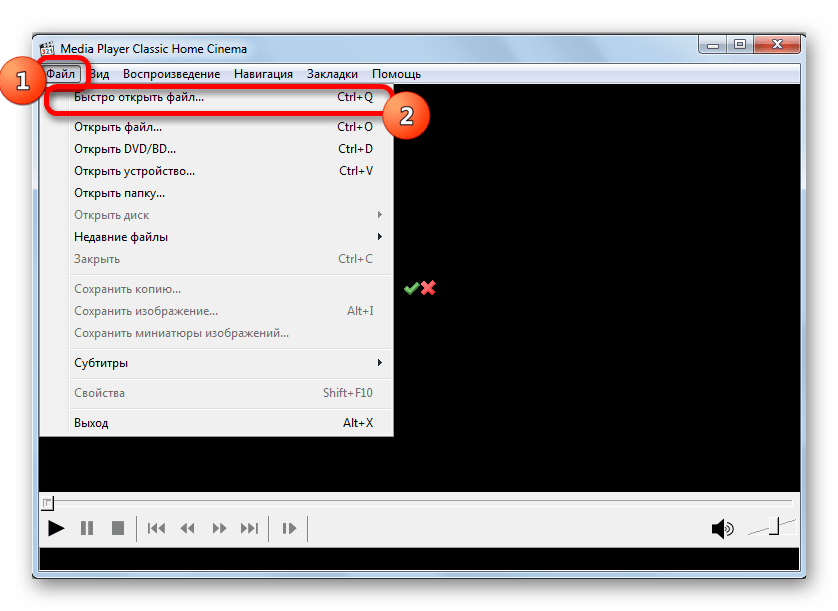Open the Файл menu
This screenshot has height=611, width=838.
pyautogui.click(x=61, y=74)
